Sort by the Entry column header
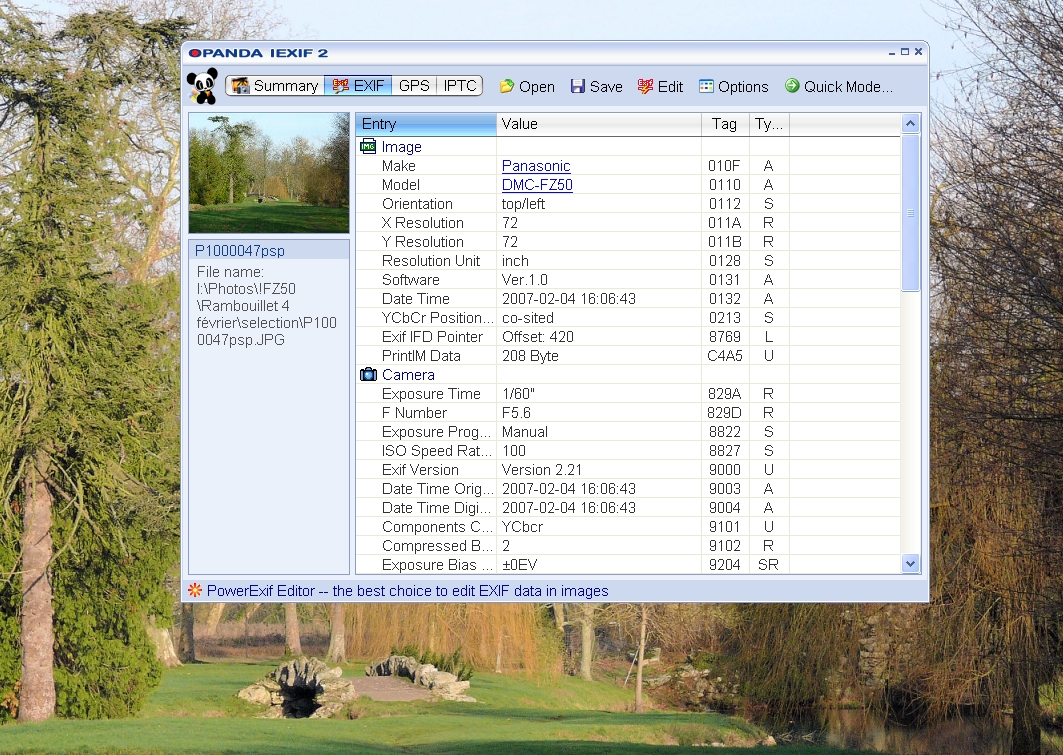The height and width of the screenshot is (755, 1063). point(425,124)
